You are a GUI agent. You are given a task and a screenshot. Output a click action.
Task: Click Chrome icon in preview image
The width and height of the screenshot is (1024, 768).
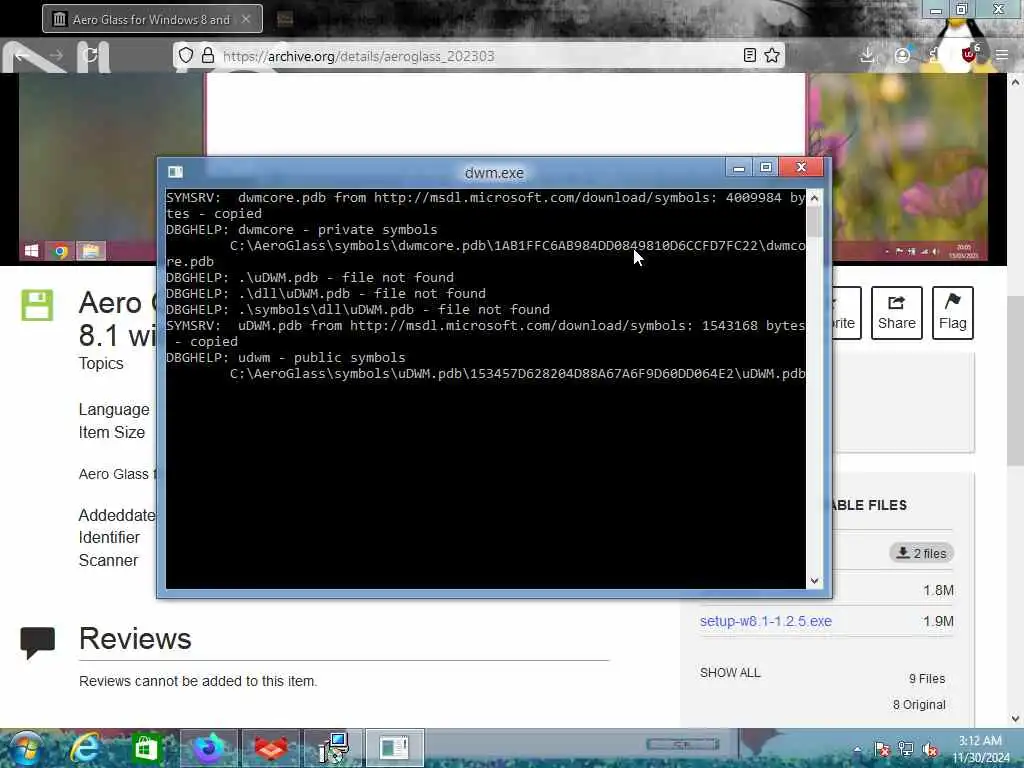[60, 251]
